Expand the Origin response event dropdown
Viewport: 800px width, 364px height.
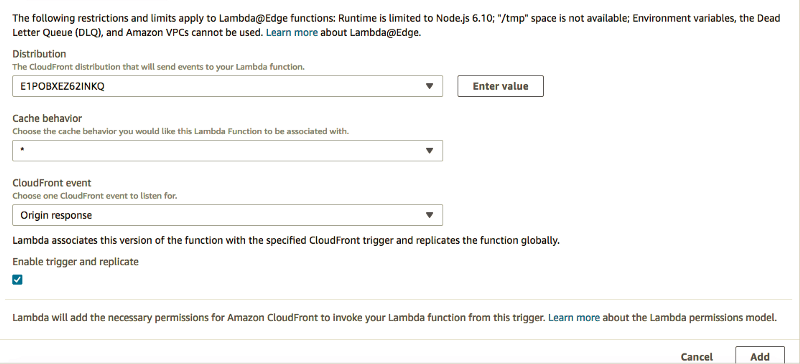click(x=228, y=215)
